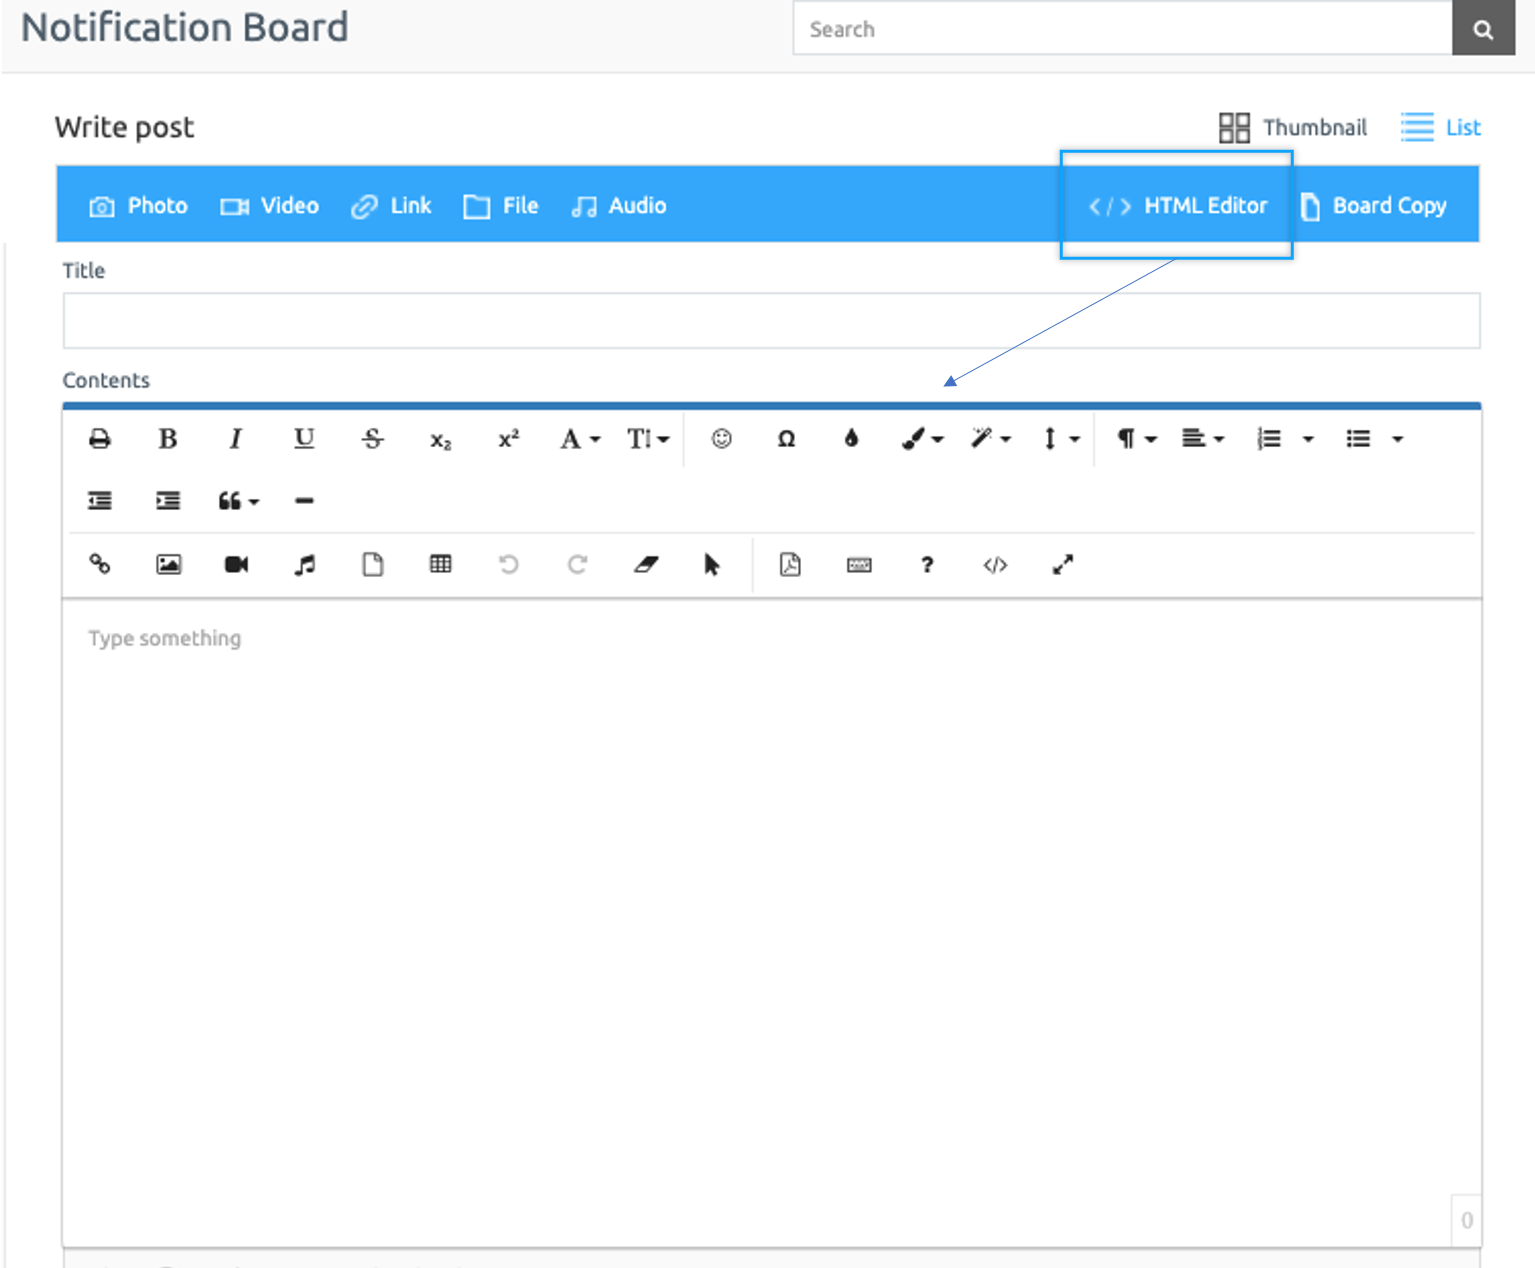The image size is (1535, 1268).
Task: Expand the text alignment dropdown
Action: [x=1202, y=439]
